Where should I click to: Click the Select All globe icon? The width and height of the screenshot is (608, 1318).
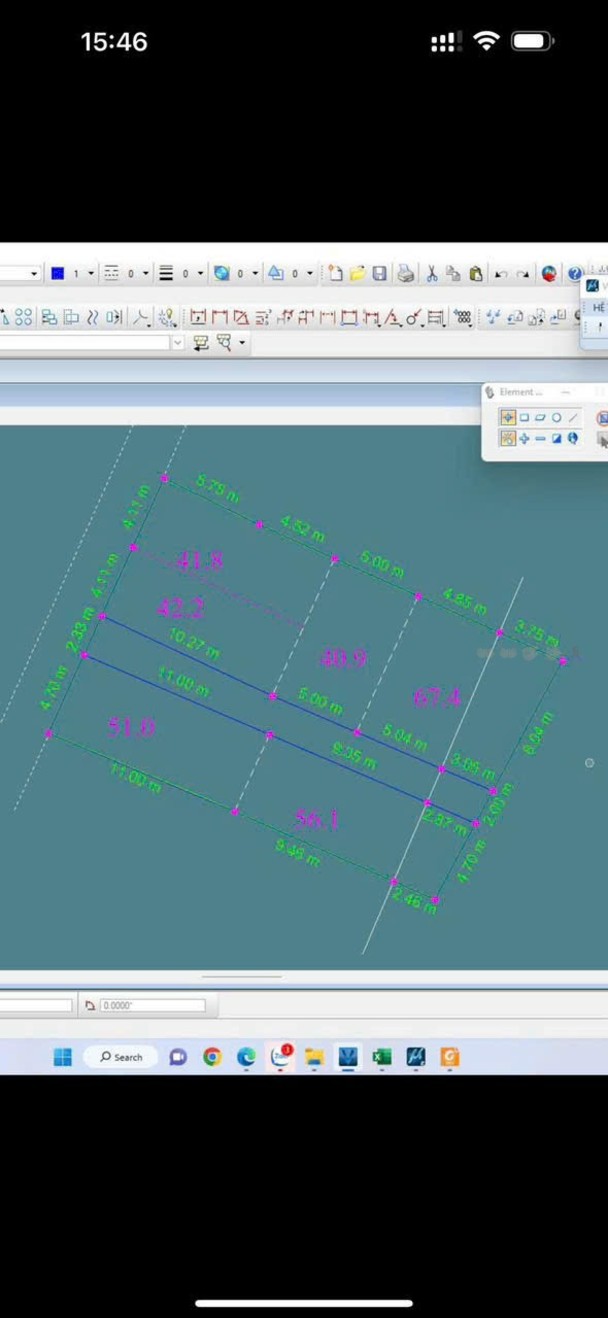[573, 438]
